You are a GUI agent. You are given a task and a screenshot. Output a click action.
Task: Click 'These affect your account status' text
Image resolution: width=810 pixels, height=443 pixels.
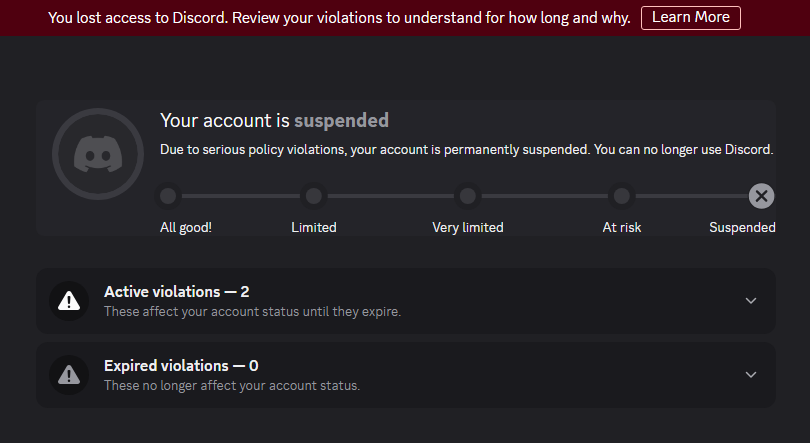(252, 311)
